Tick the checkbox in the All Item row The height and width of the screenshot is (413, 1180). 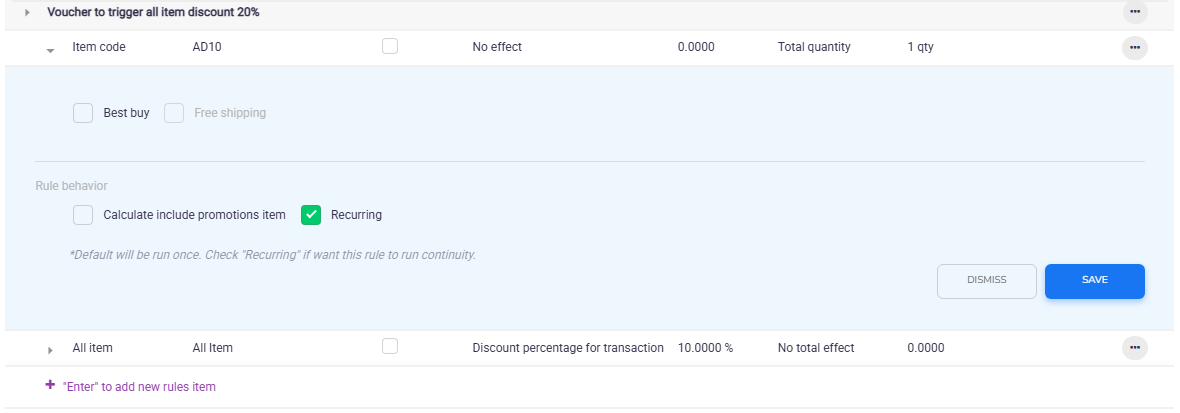coord(390,346)
